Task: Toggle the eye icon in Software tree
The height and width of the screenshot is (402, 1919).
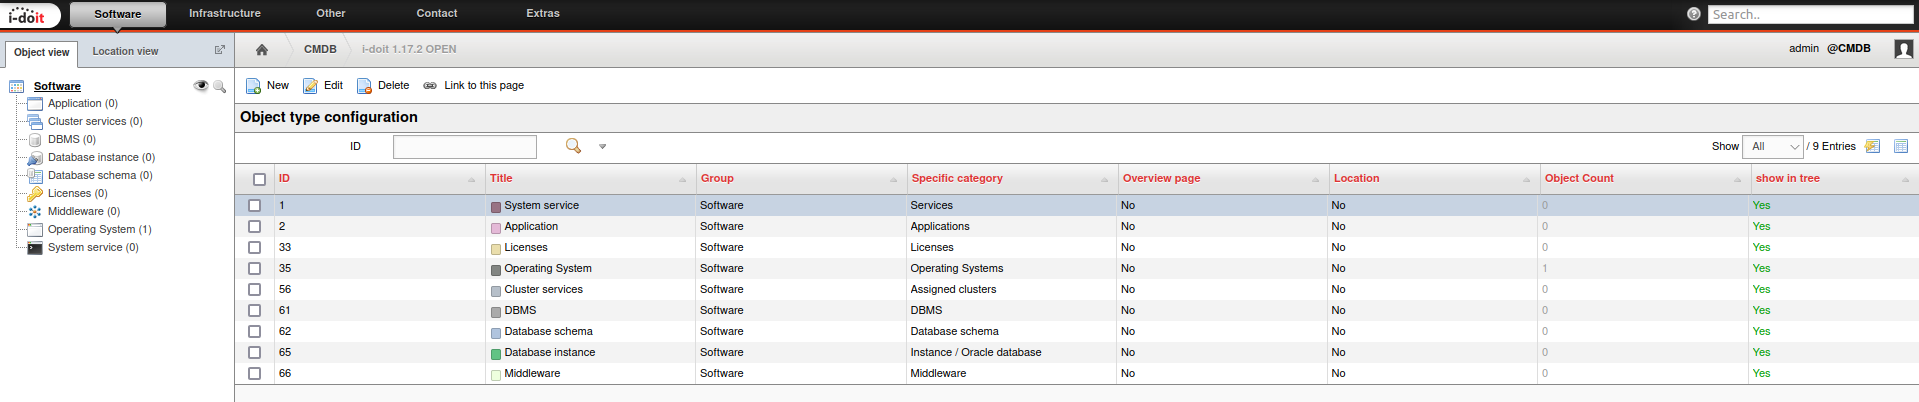Action: point(201,86)
